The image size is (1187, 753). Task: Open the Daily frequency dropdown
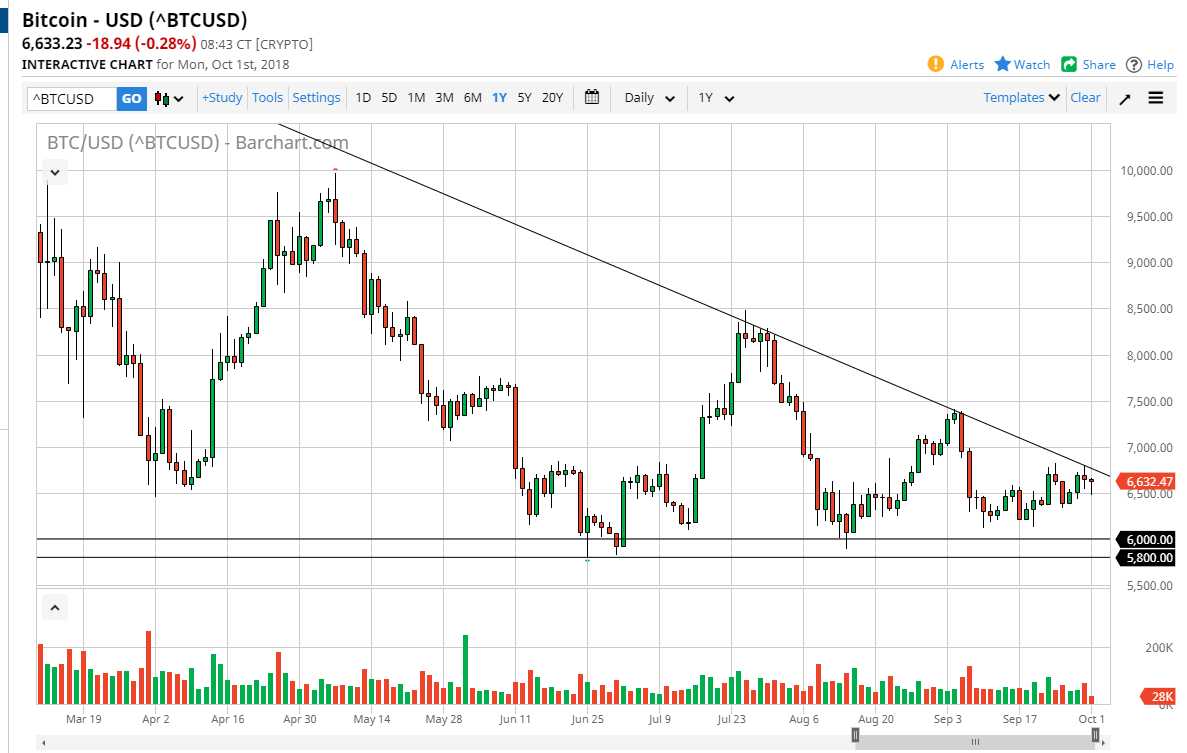643,97
